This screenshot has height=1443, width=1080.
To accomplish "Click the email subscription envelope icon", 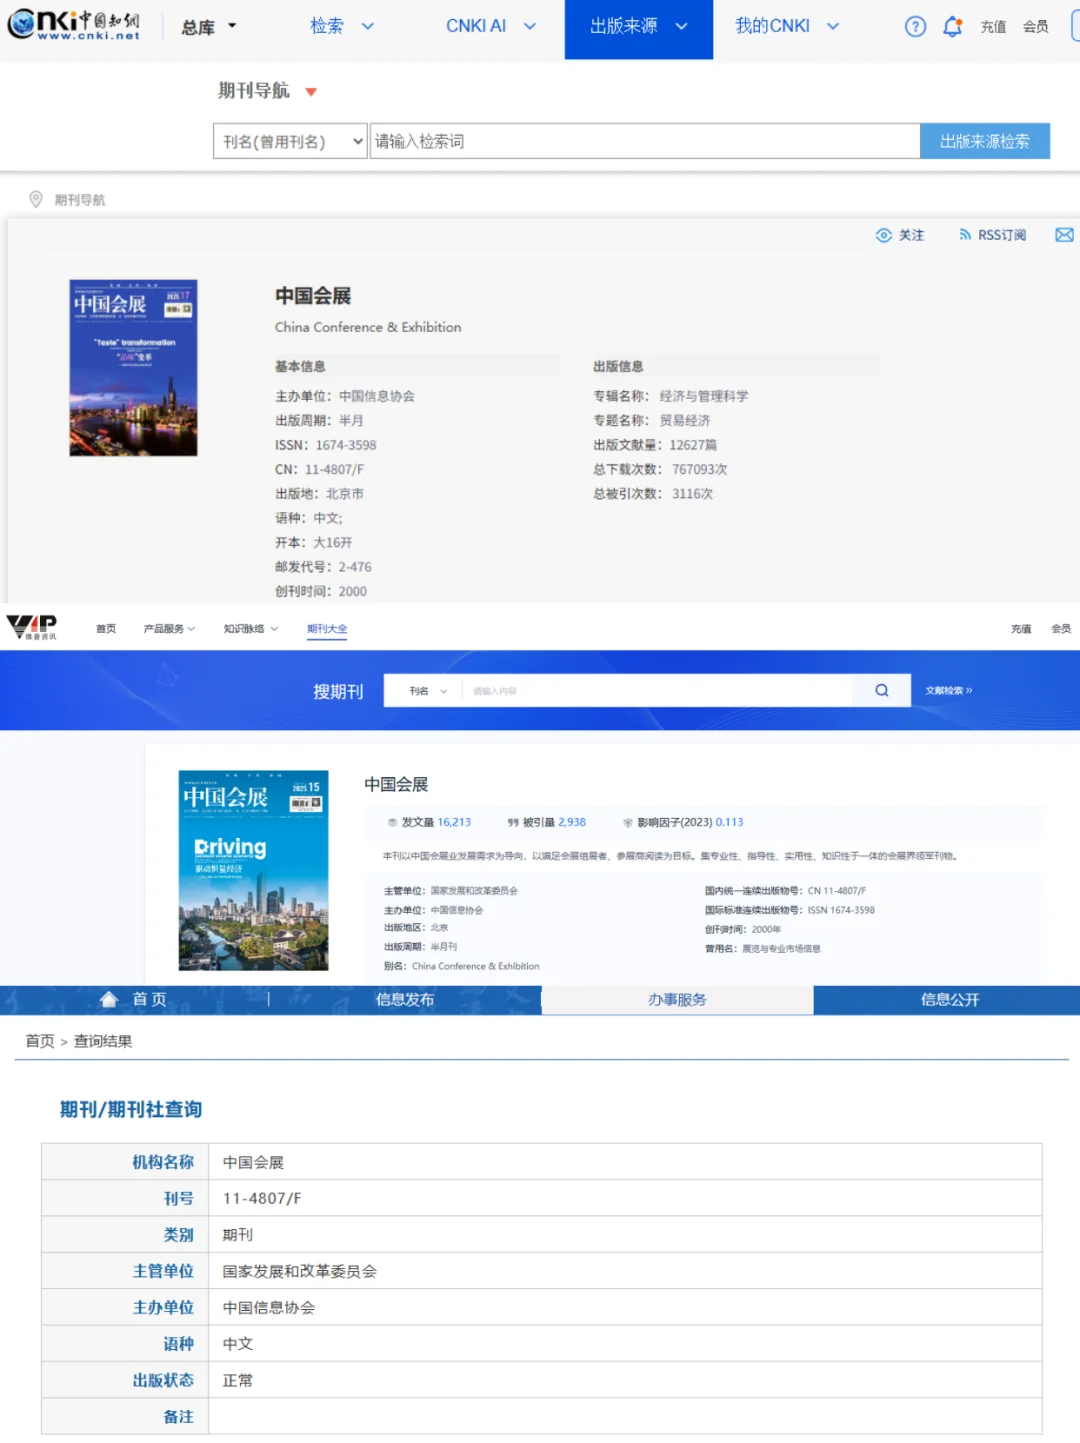I will [1064, 235].
